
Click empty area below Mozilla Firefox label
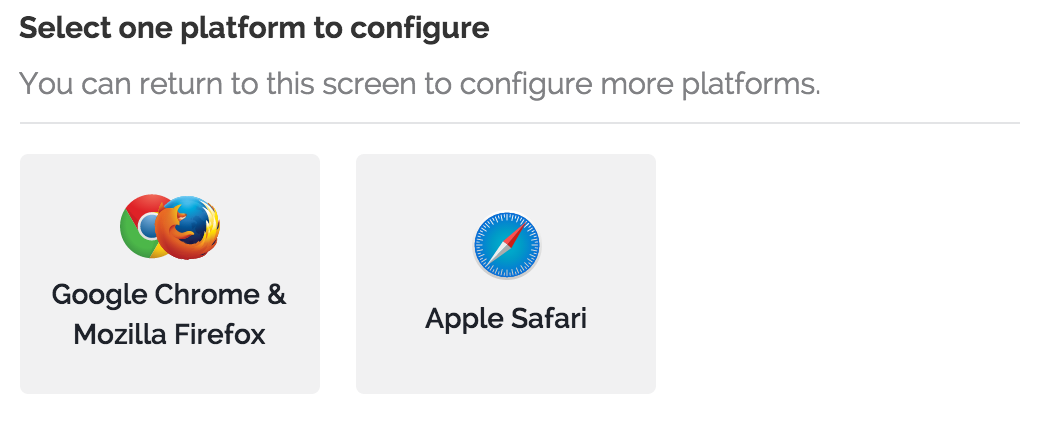point(169,371)
